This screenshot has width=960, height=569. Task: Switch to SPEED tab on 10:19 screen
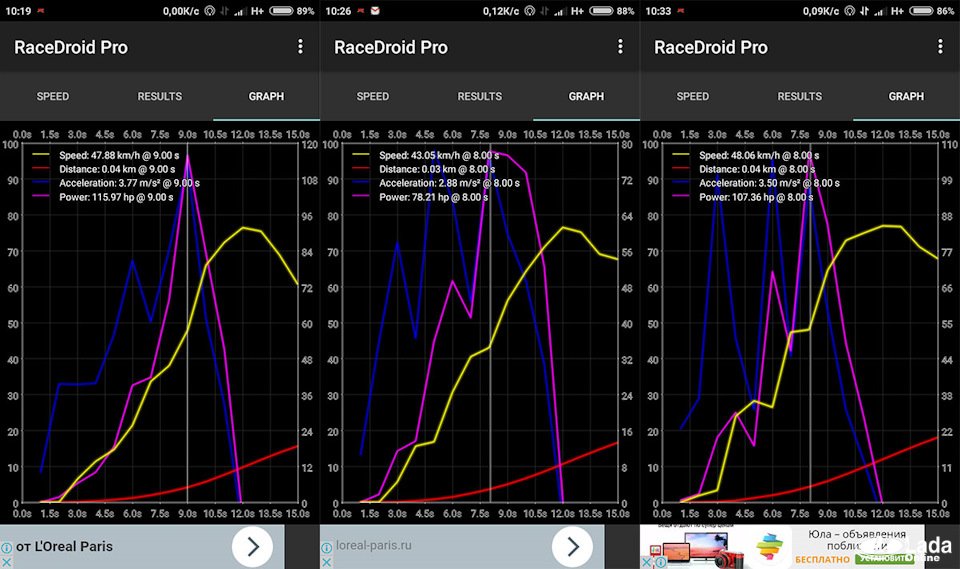(x=53, y=97)
